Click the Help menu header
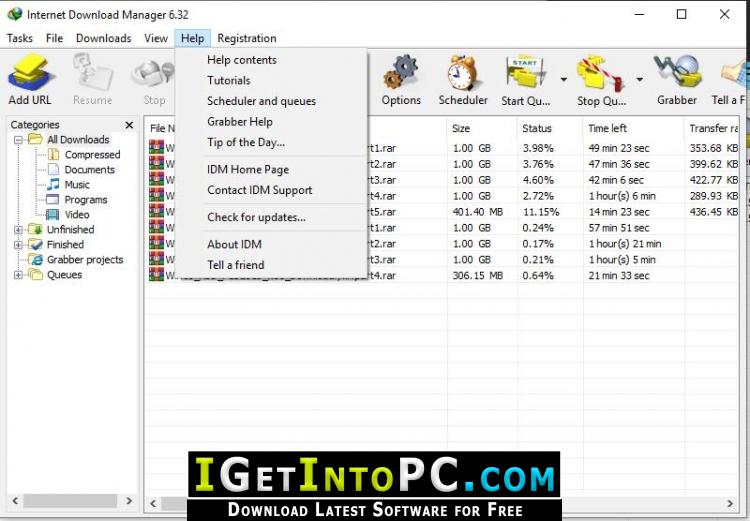 pyautogui.click(x=192, y=38)
